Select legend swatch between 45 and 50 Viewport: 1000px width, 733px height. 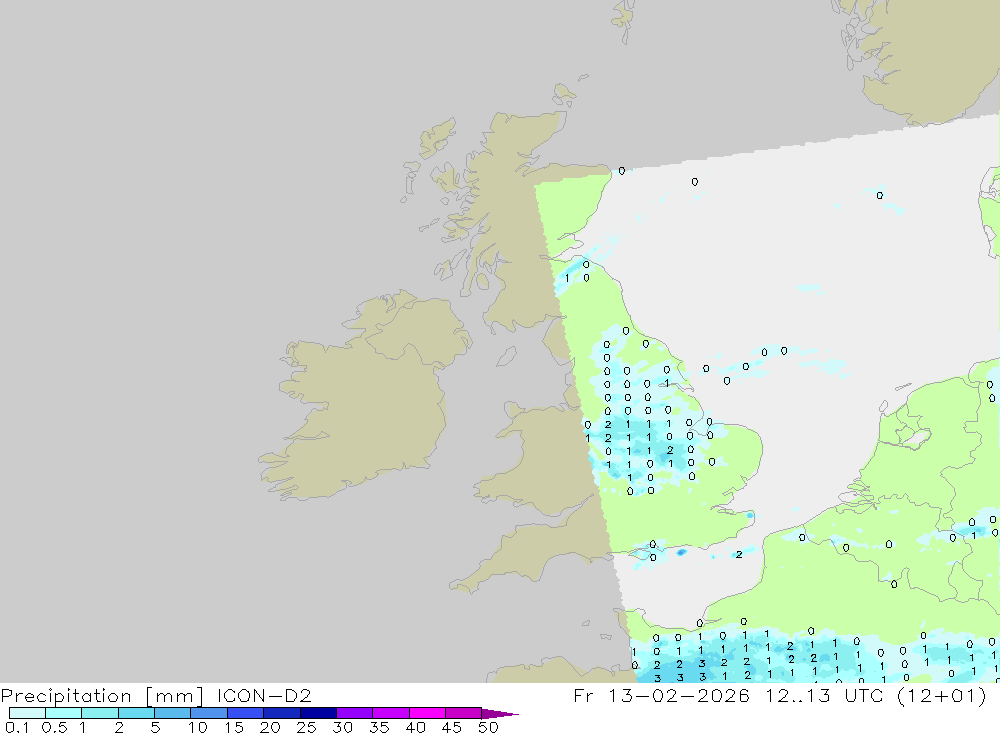pyautogui.click(x=464, y=713)
